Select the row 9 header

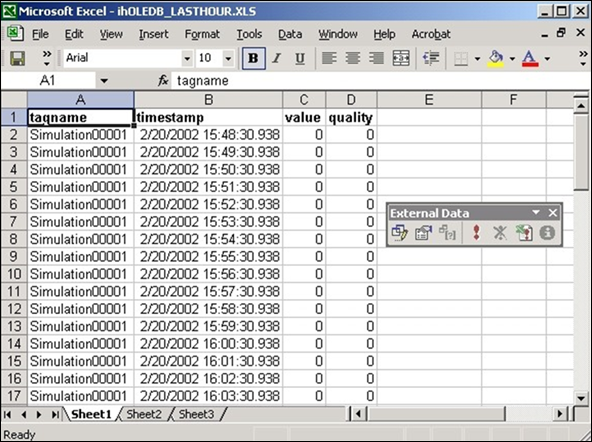pos(14,257)
